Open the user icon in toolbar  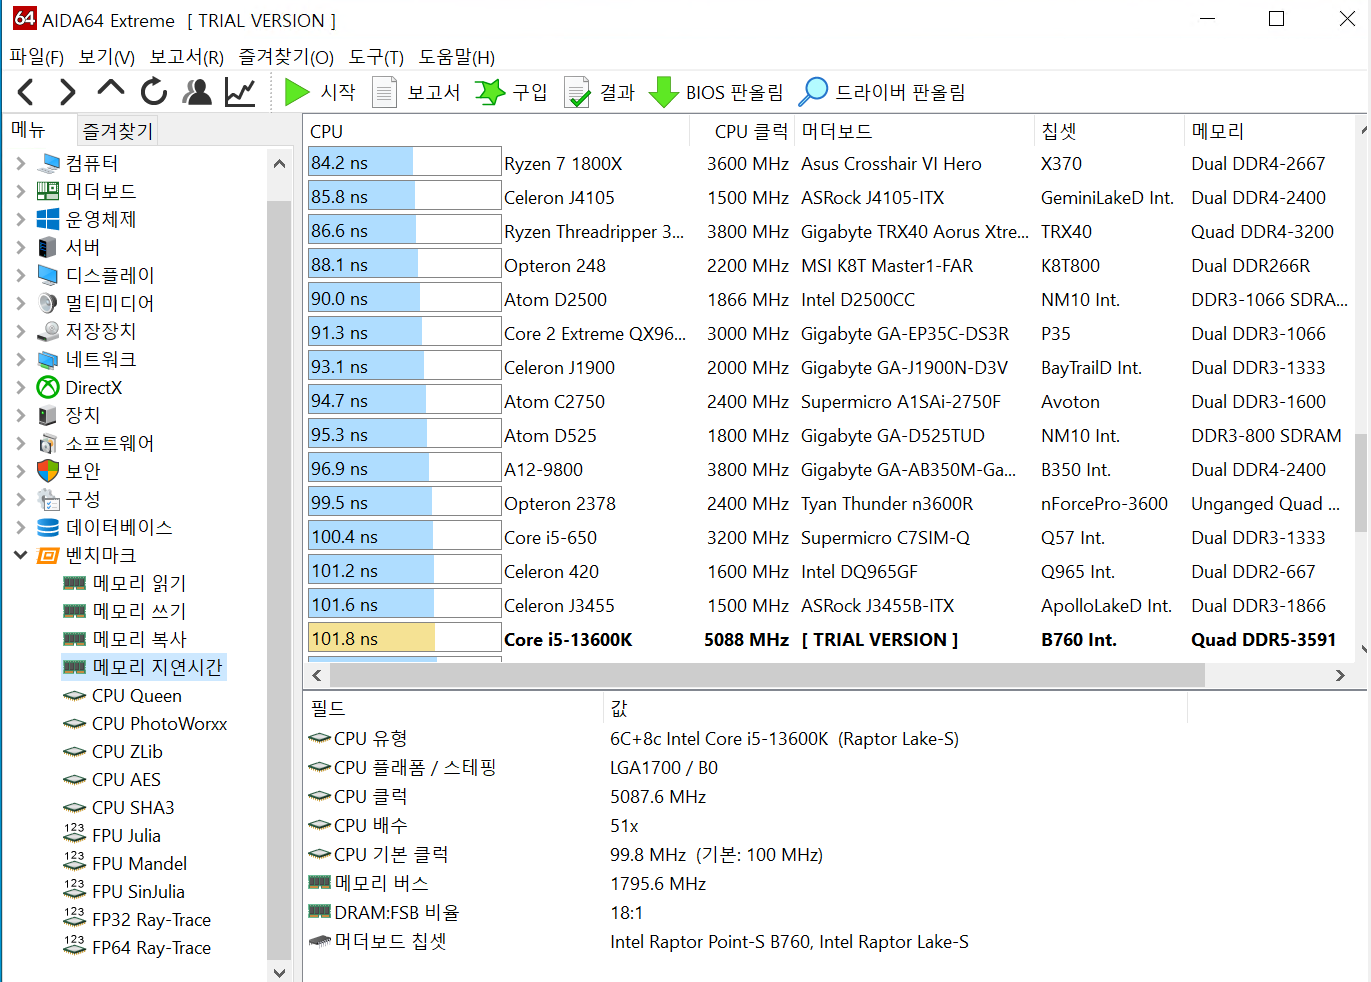[x=197, y=92]
